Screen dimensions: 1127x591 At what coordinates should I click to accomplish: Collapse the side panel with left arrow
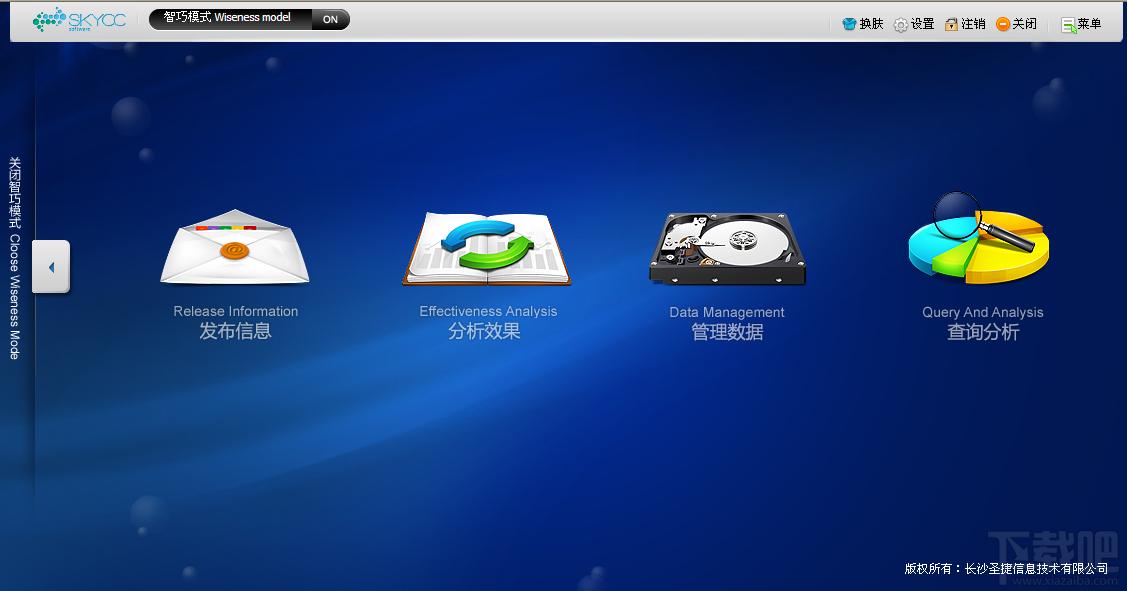(51, 267)
